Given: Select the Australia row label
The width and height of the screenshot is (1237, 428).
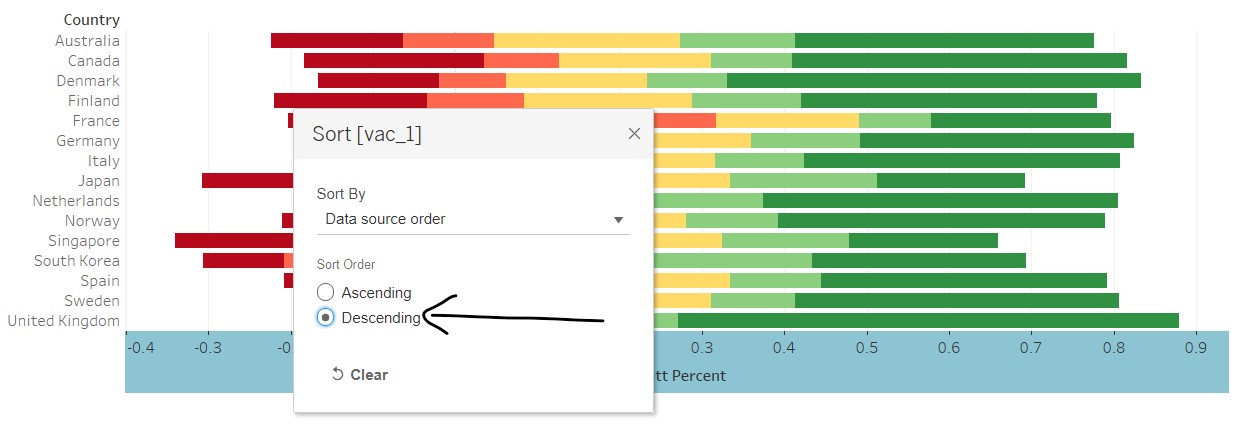Looking at the screenshot, I should [x=87, y=41].
